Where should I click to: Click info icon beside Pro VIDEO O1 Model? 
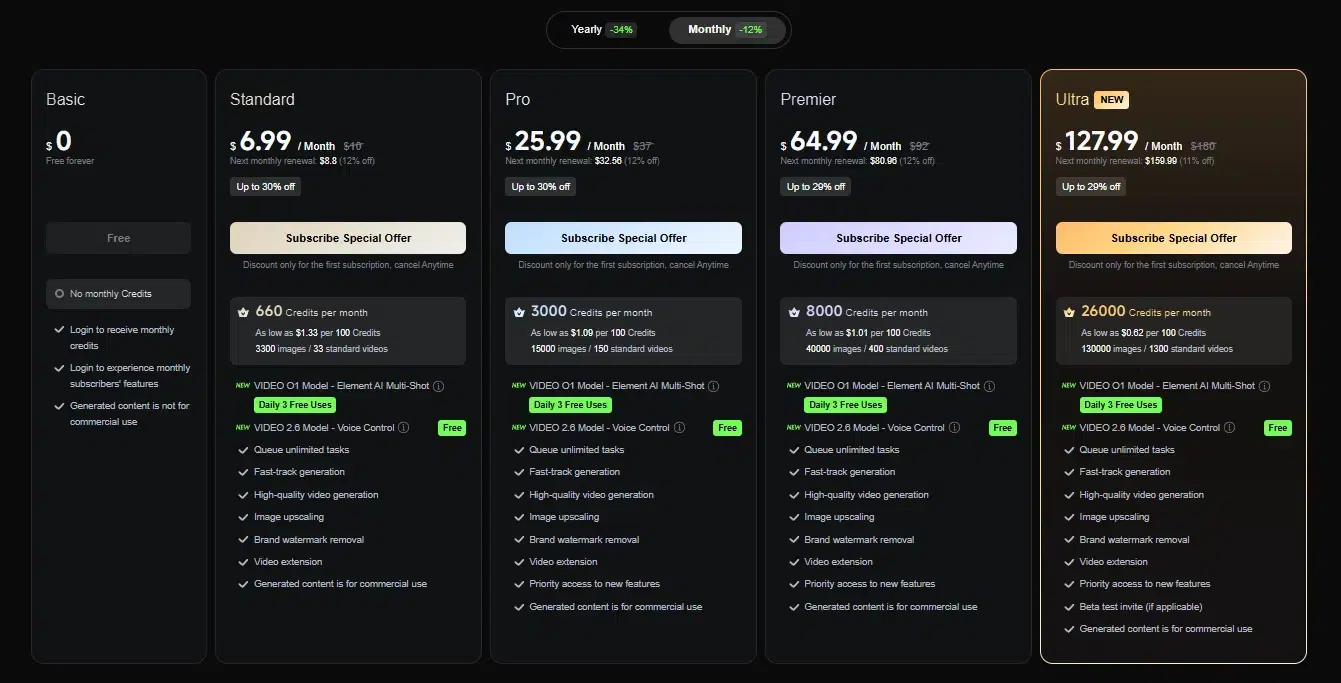click(x=713, y=386)
